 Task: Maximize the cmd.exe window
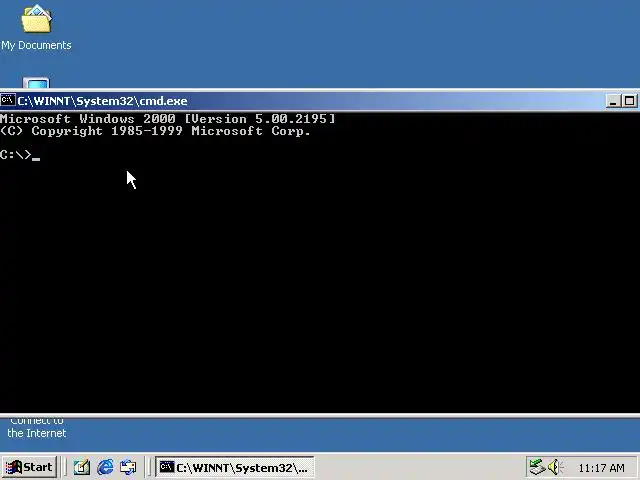click(629, 101)
